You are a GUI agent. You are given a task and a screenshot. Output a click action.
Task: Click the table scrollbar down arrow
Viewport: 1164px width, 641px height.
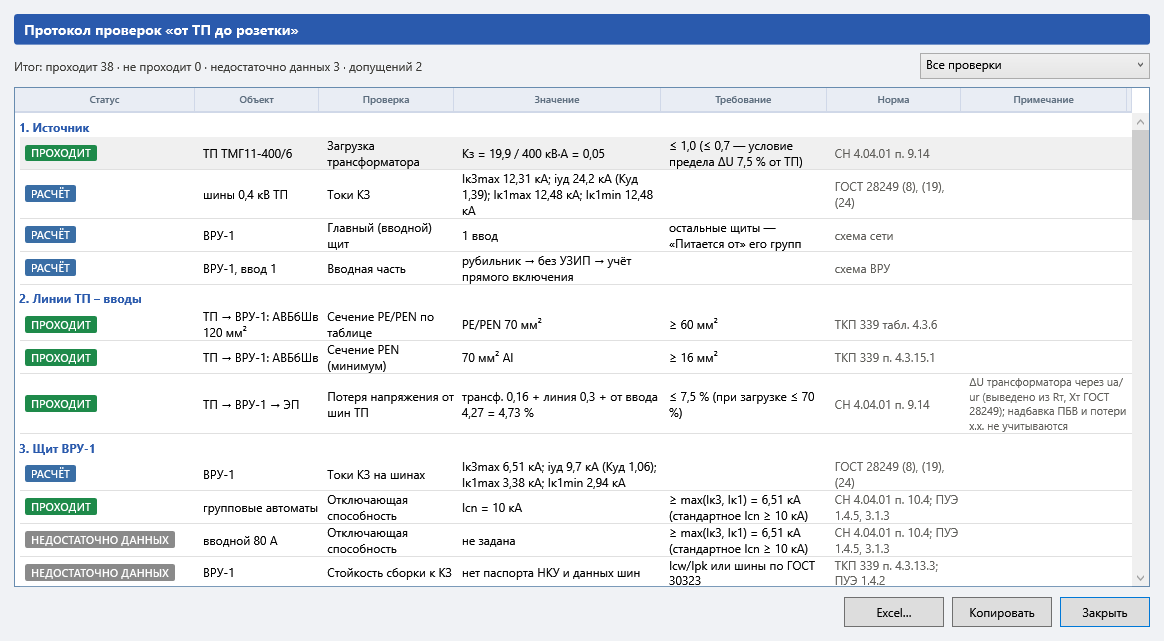[1140, 578]
